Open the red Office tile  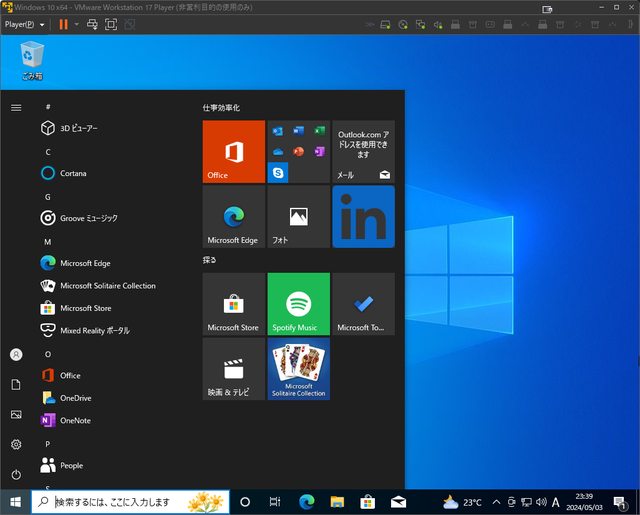pos(233,152)
